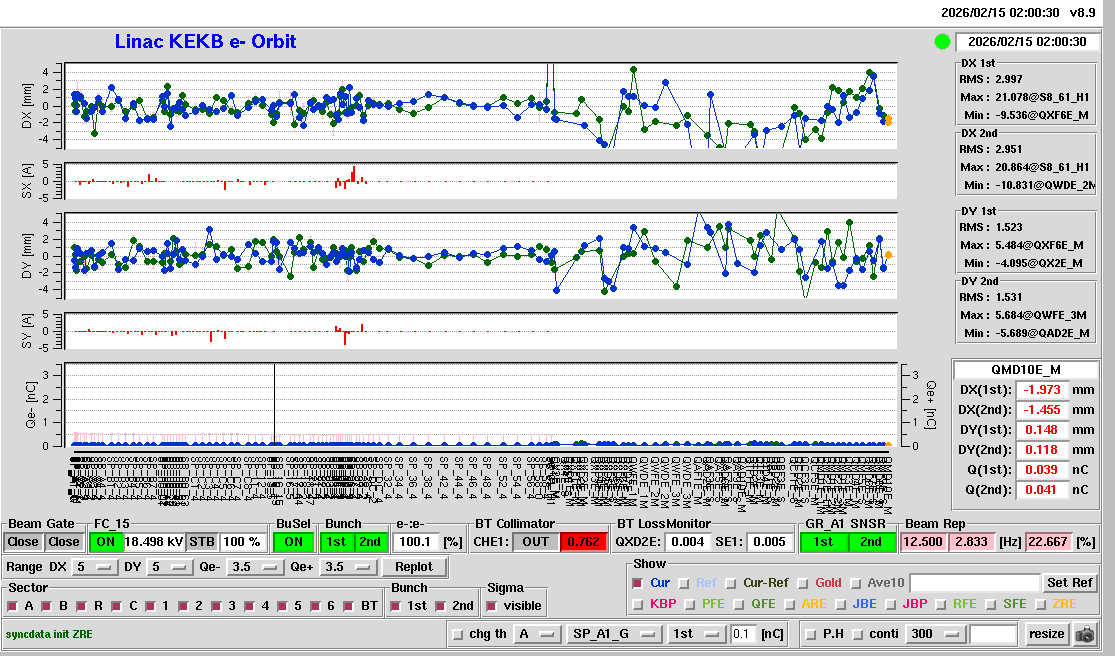
Task: Click the camera screenshot icon
Action: (1085, 634)
